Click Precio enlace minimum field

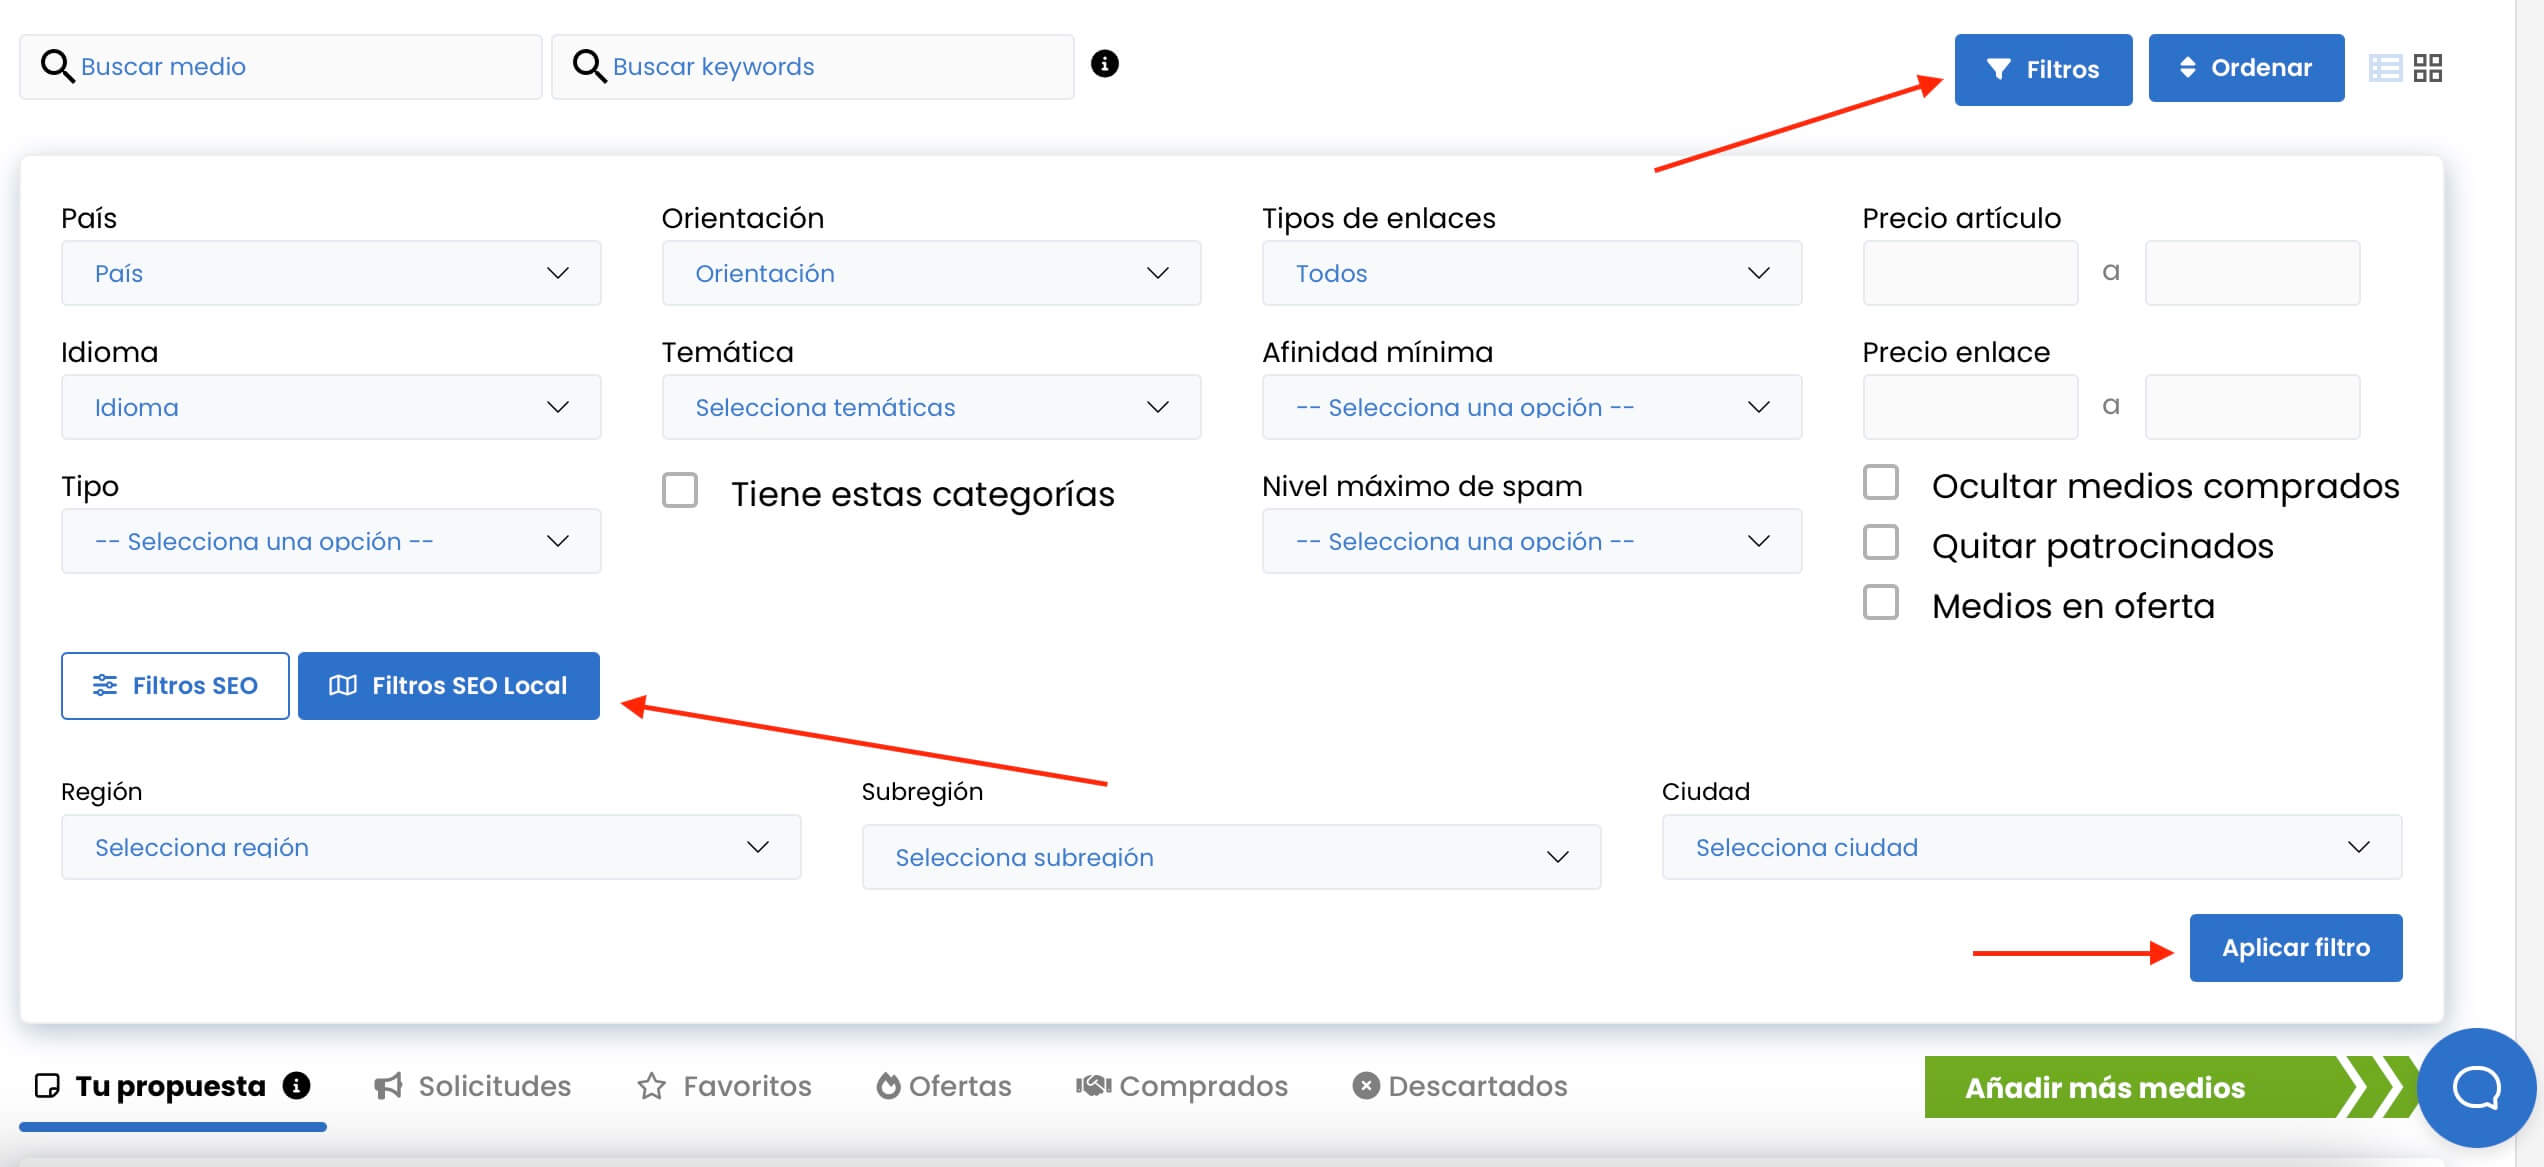coord(1970,407)
